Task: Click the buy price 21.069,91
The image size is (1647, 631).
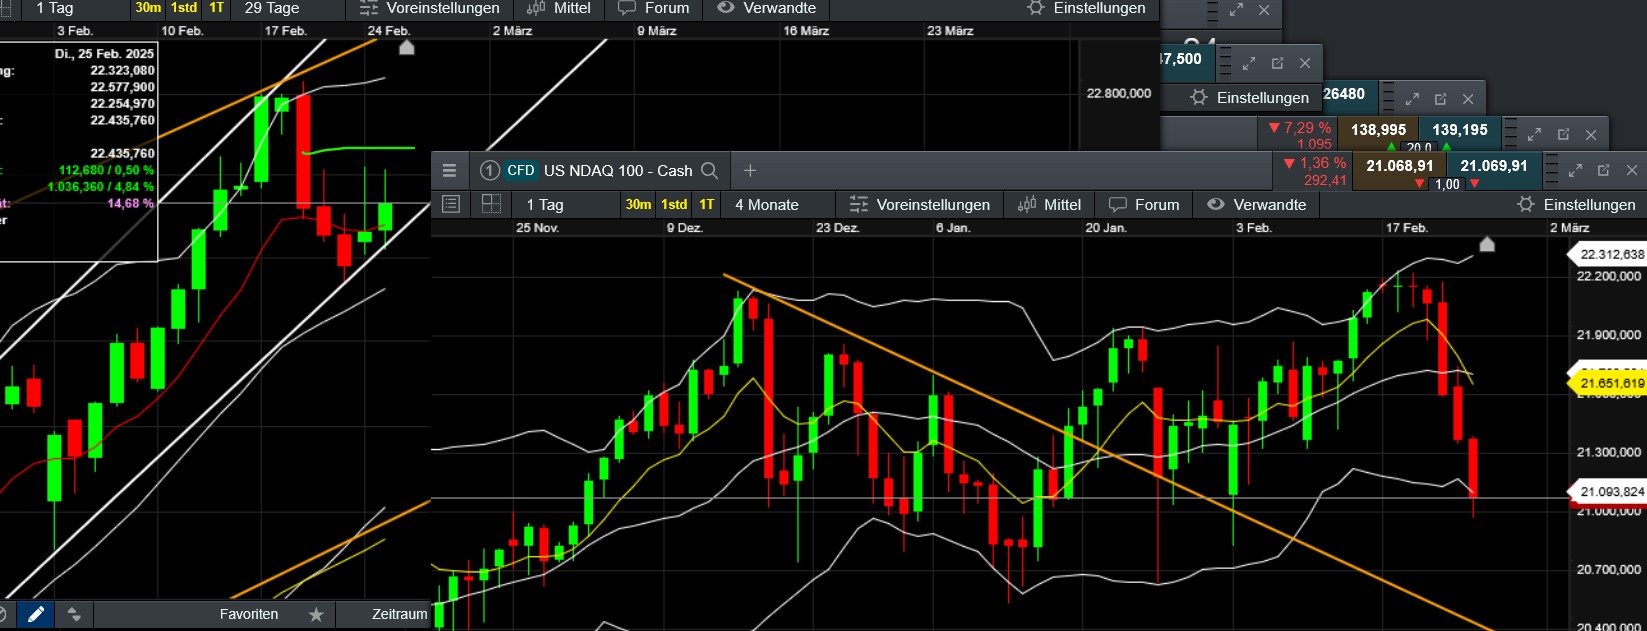Action: (1494, 166)
